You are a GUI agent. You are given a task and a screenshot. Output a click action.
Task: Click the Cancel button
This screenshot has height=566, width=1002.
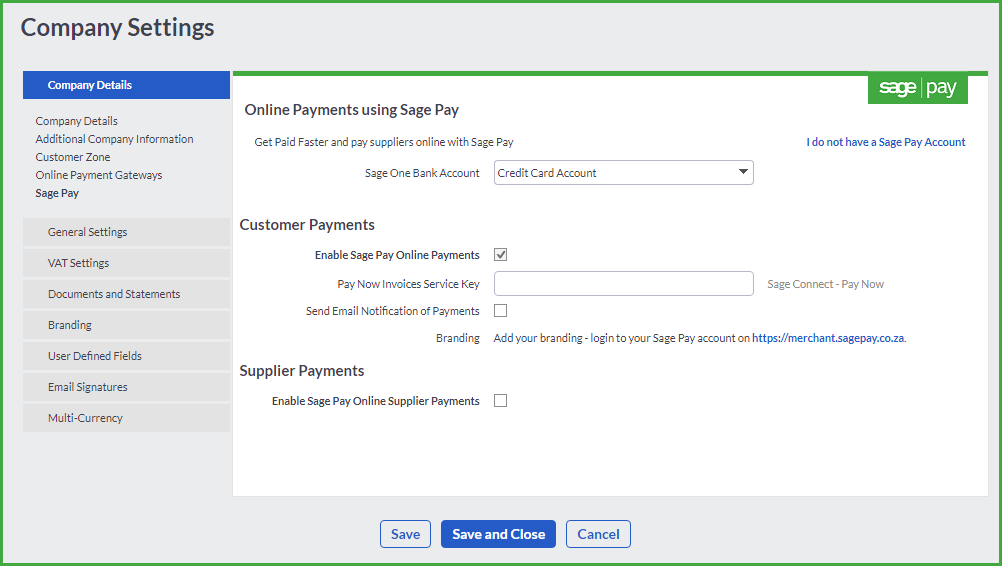point(598,534)
